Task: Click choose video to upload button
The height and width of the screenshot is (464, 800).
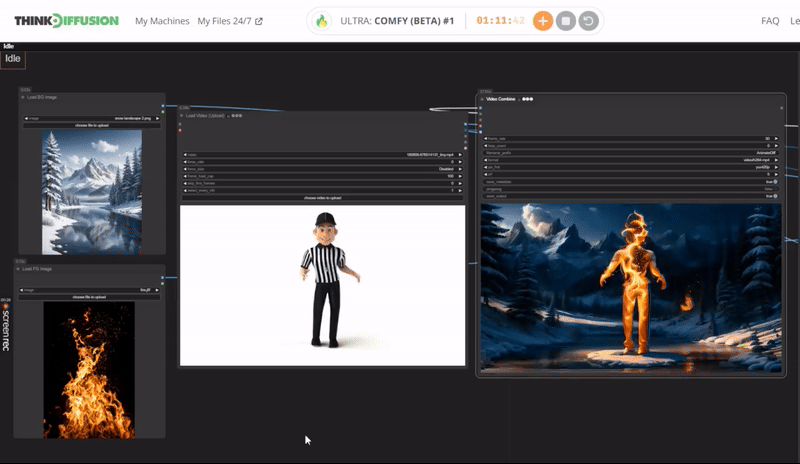Action: [x=322, y=198]
